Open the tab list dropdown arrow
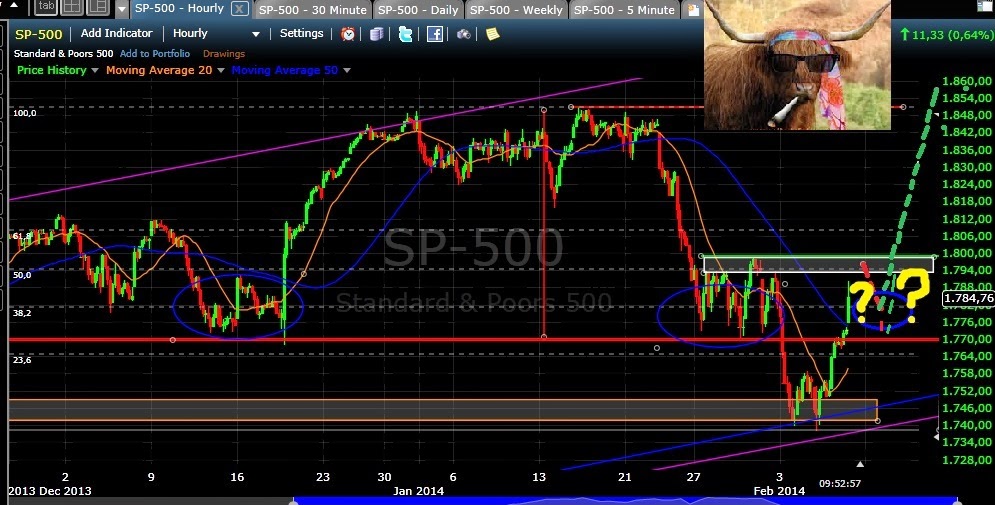The height and width of the screenshot is (505, 995). tap(121, 10)
